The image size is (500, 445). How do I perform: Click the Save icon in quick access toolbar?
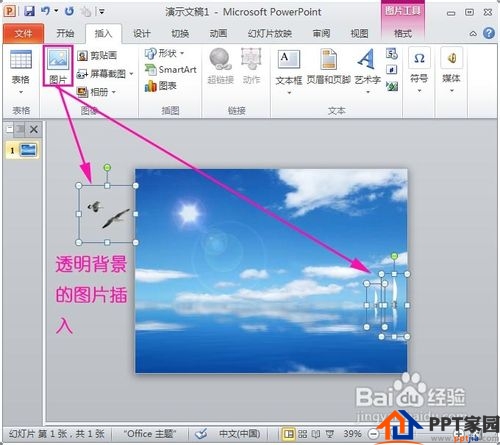29,11
